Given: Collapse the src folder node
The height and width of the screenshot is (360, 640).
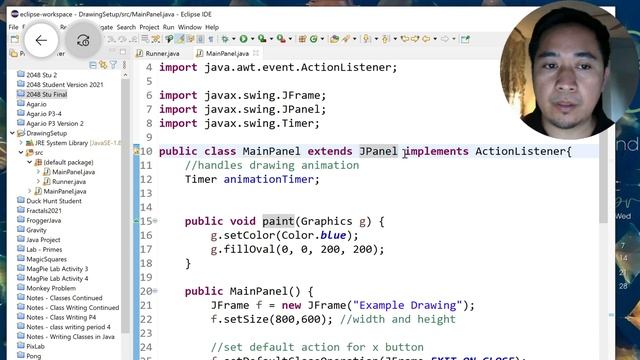Looking at the screenshot, I should (21, 153).
